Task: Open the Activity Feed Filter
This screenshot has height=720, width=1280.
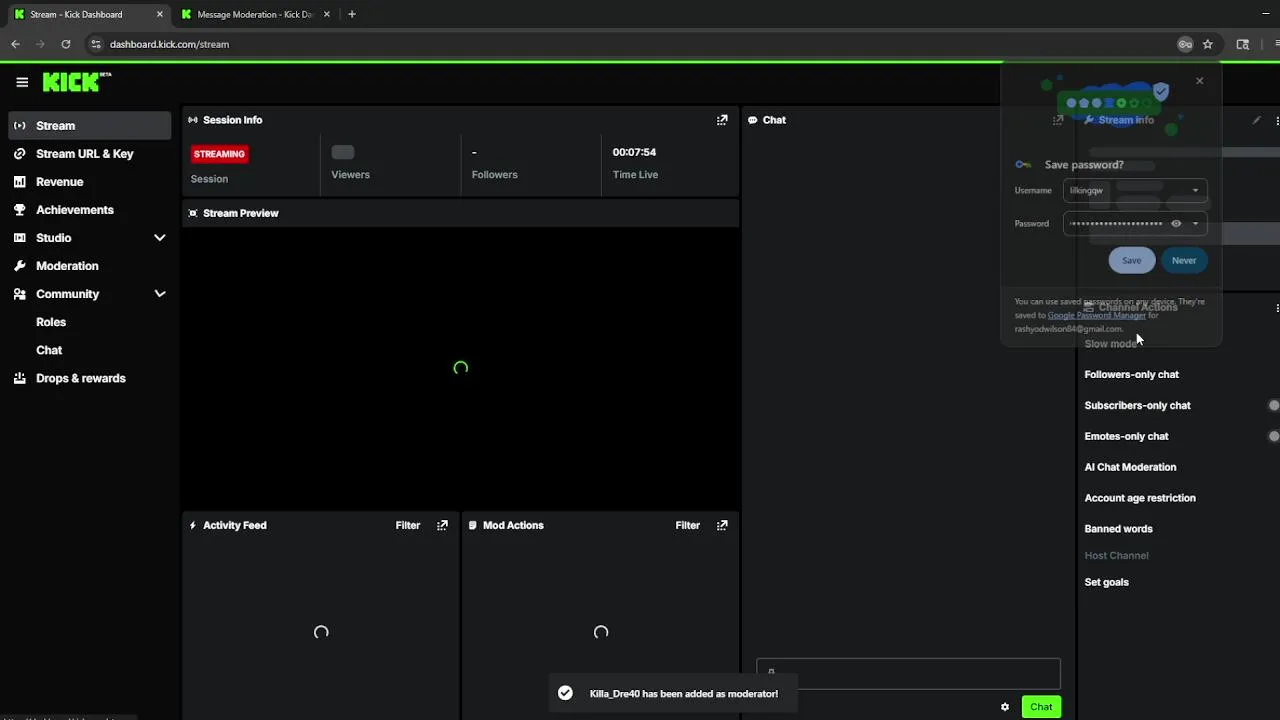Action: click(408, 525)
